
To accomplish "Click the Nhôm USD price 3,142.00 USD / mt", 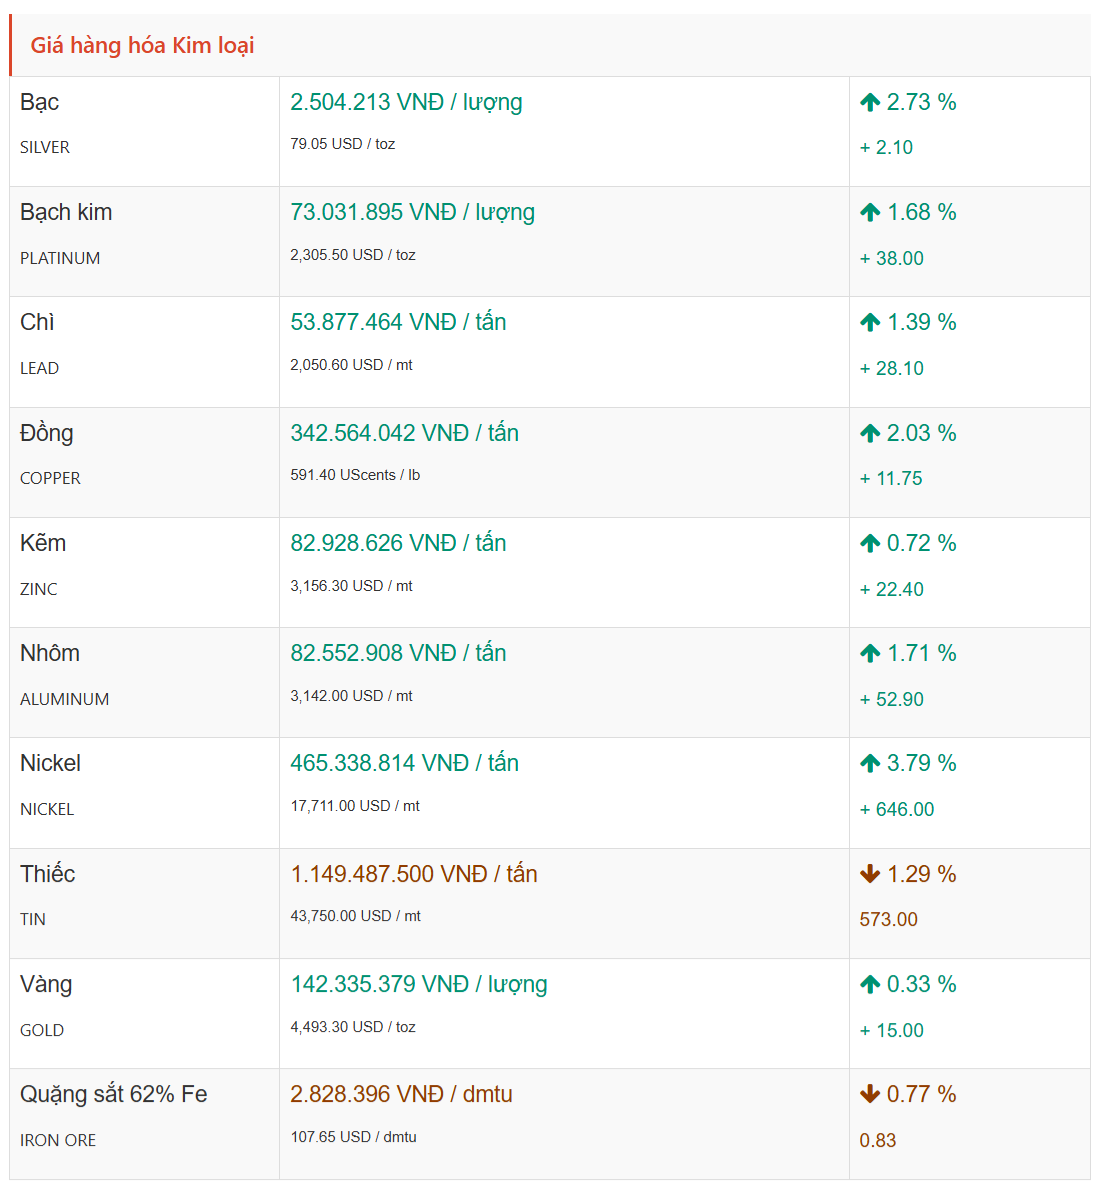I will tap(351, 696).
